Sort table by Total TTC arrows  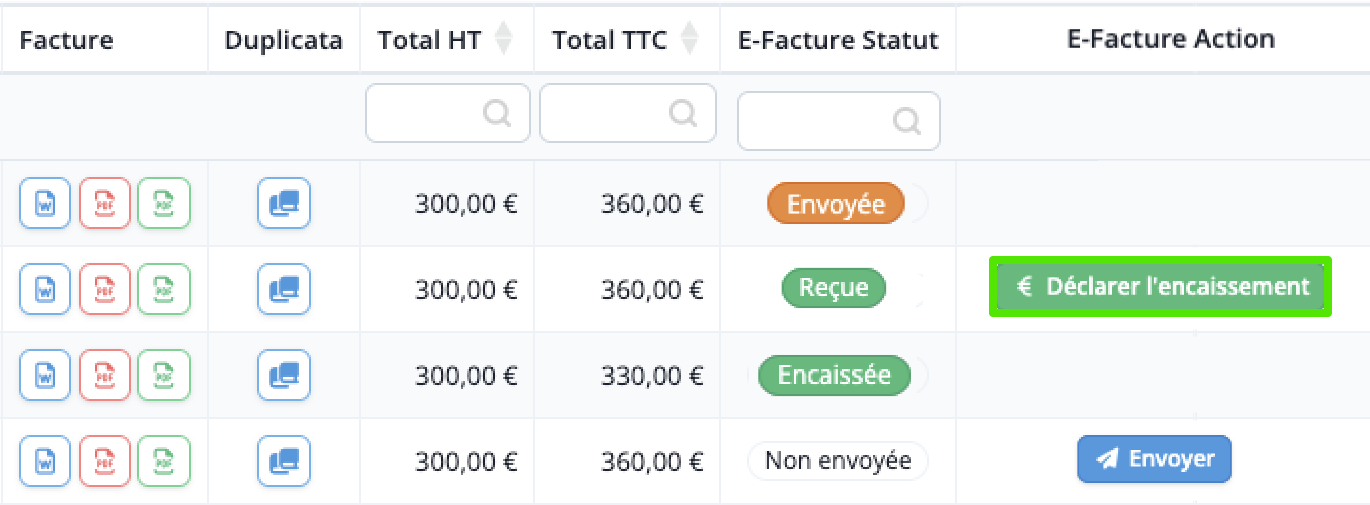click(x=689, y=40)
